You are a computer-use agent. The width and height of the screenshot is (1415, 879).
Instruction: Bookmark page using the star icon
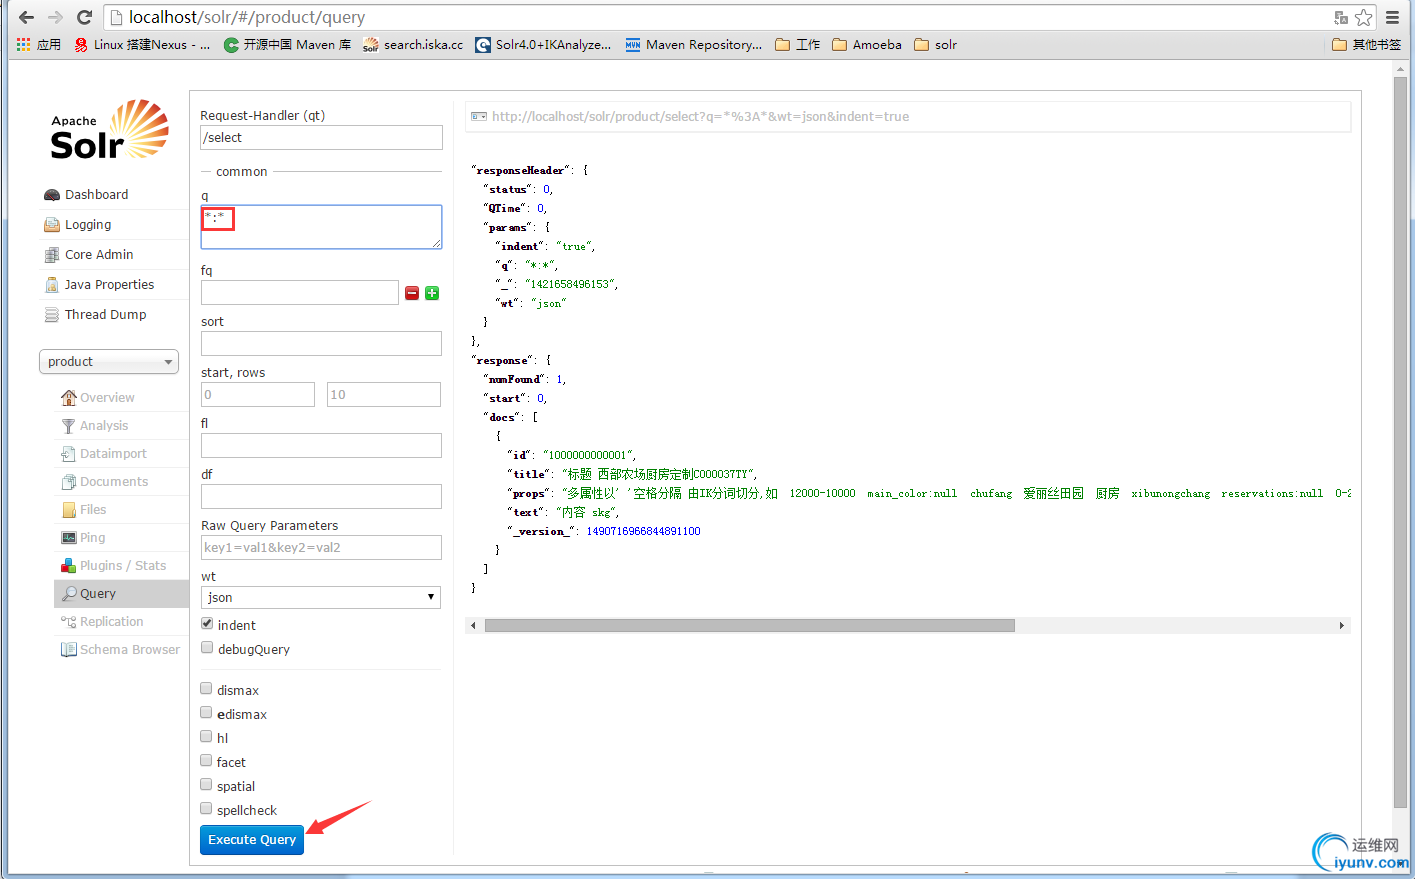coord(1363,17)
